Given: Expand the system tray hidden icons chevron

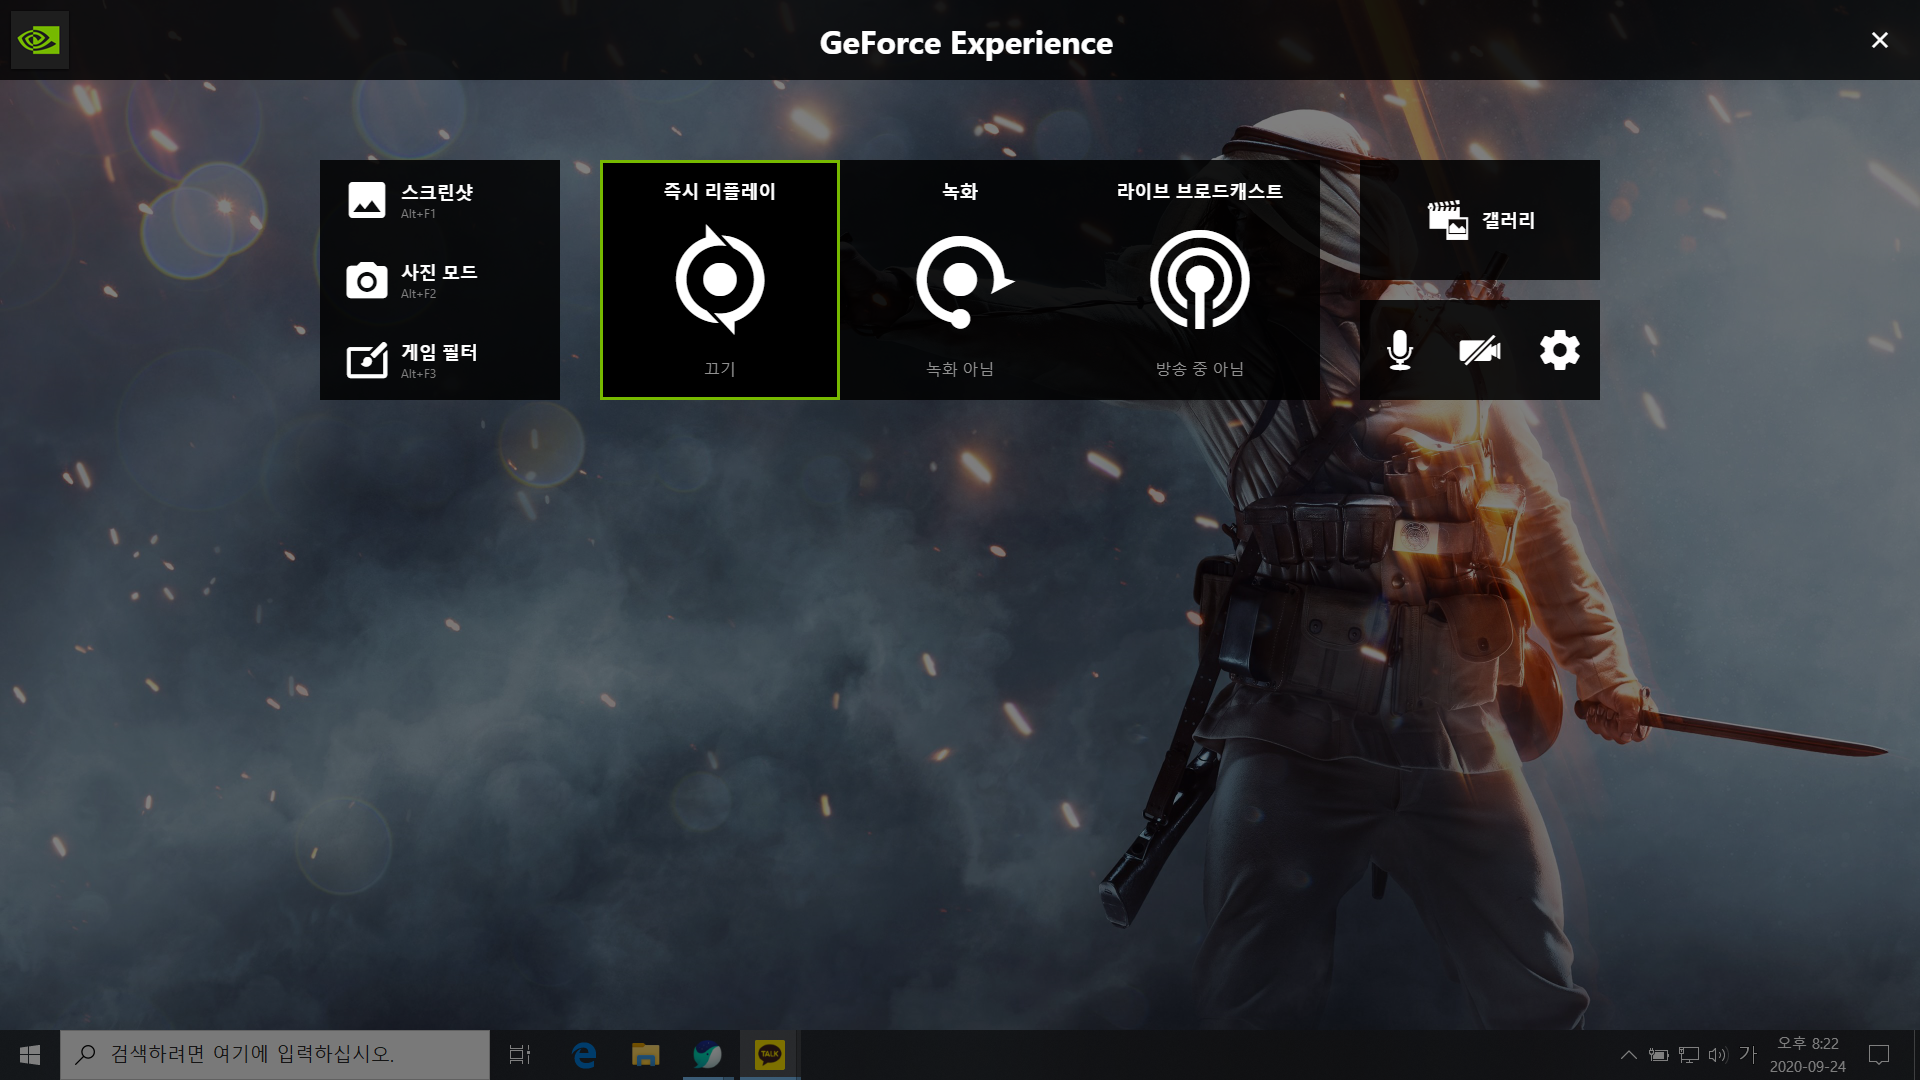Looking at the screenshot, I should [1628, 1054].
